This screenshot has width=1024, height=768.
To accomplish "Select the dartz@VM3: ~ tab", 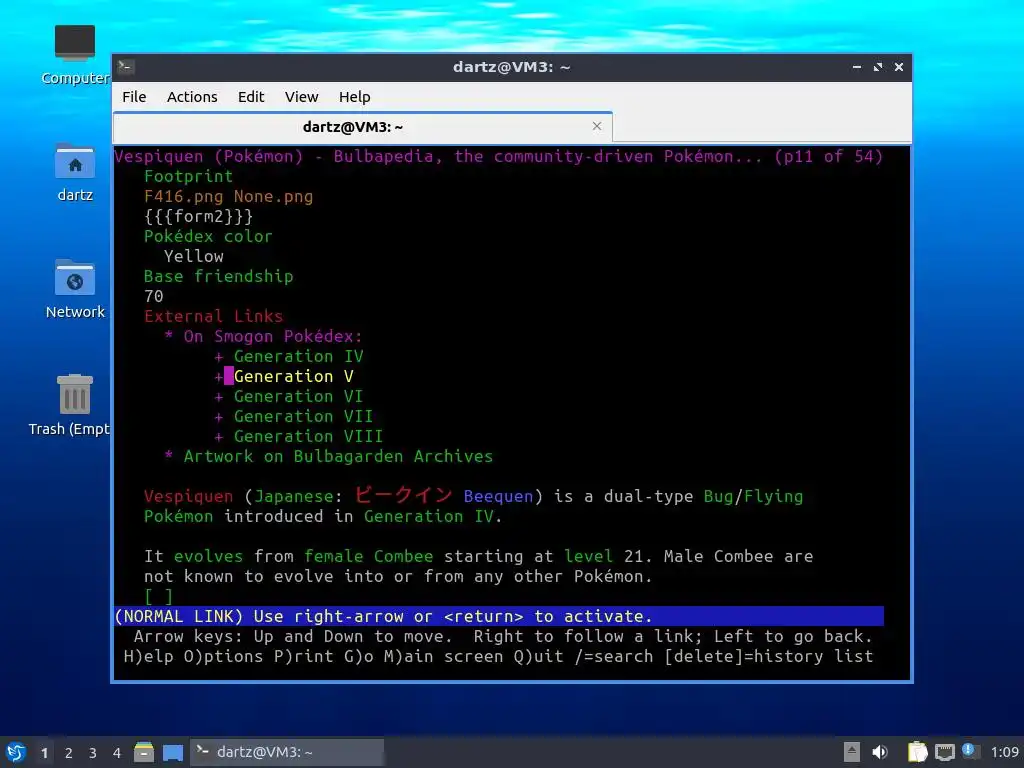I will tap(362, 127).
